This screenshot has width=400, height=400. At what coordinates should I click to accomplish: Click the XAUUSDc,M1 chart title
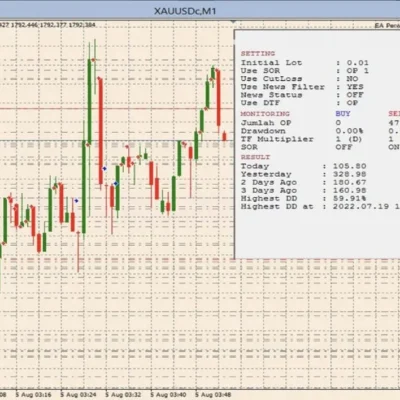(185, 11)
